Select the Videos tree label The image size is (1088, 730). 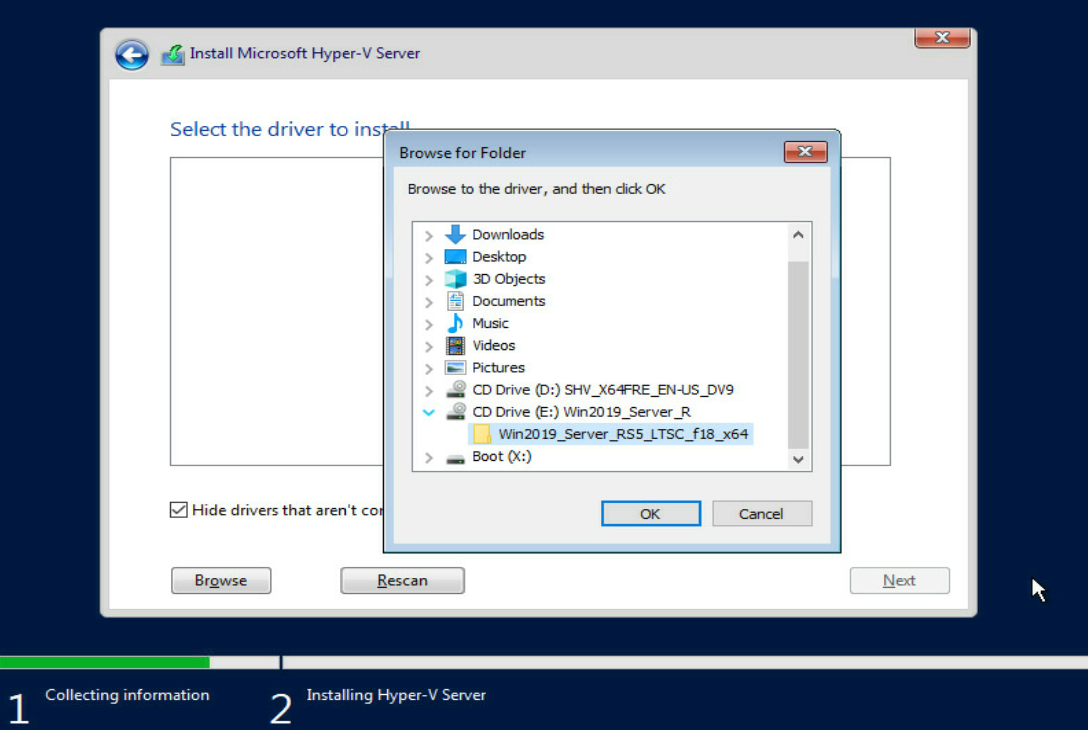(493, 346)
